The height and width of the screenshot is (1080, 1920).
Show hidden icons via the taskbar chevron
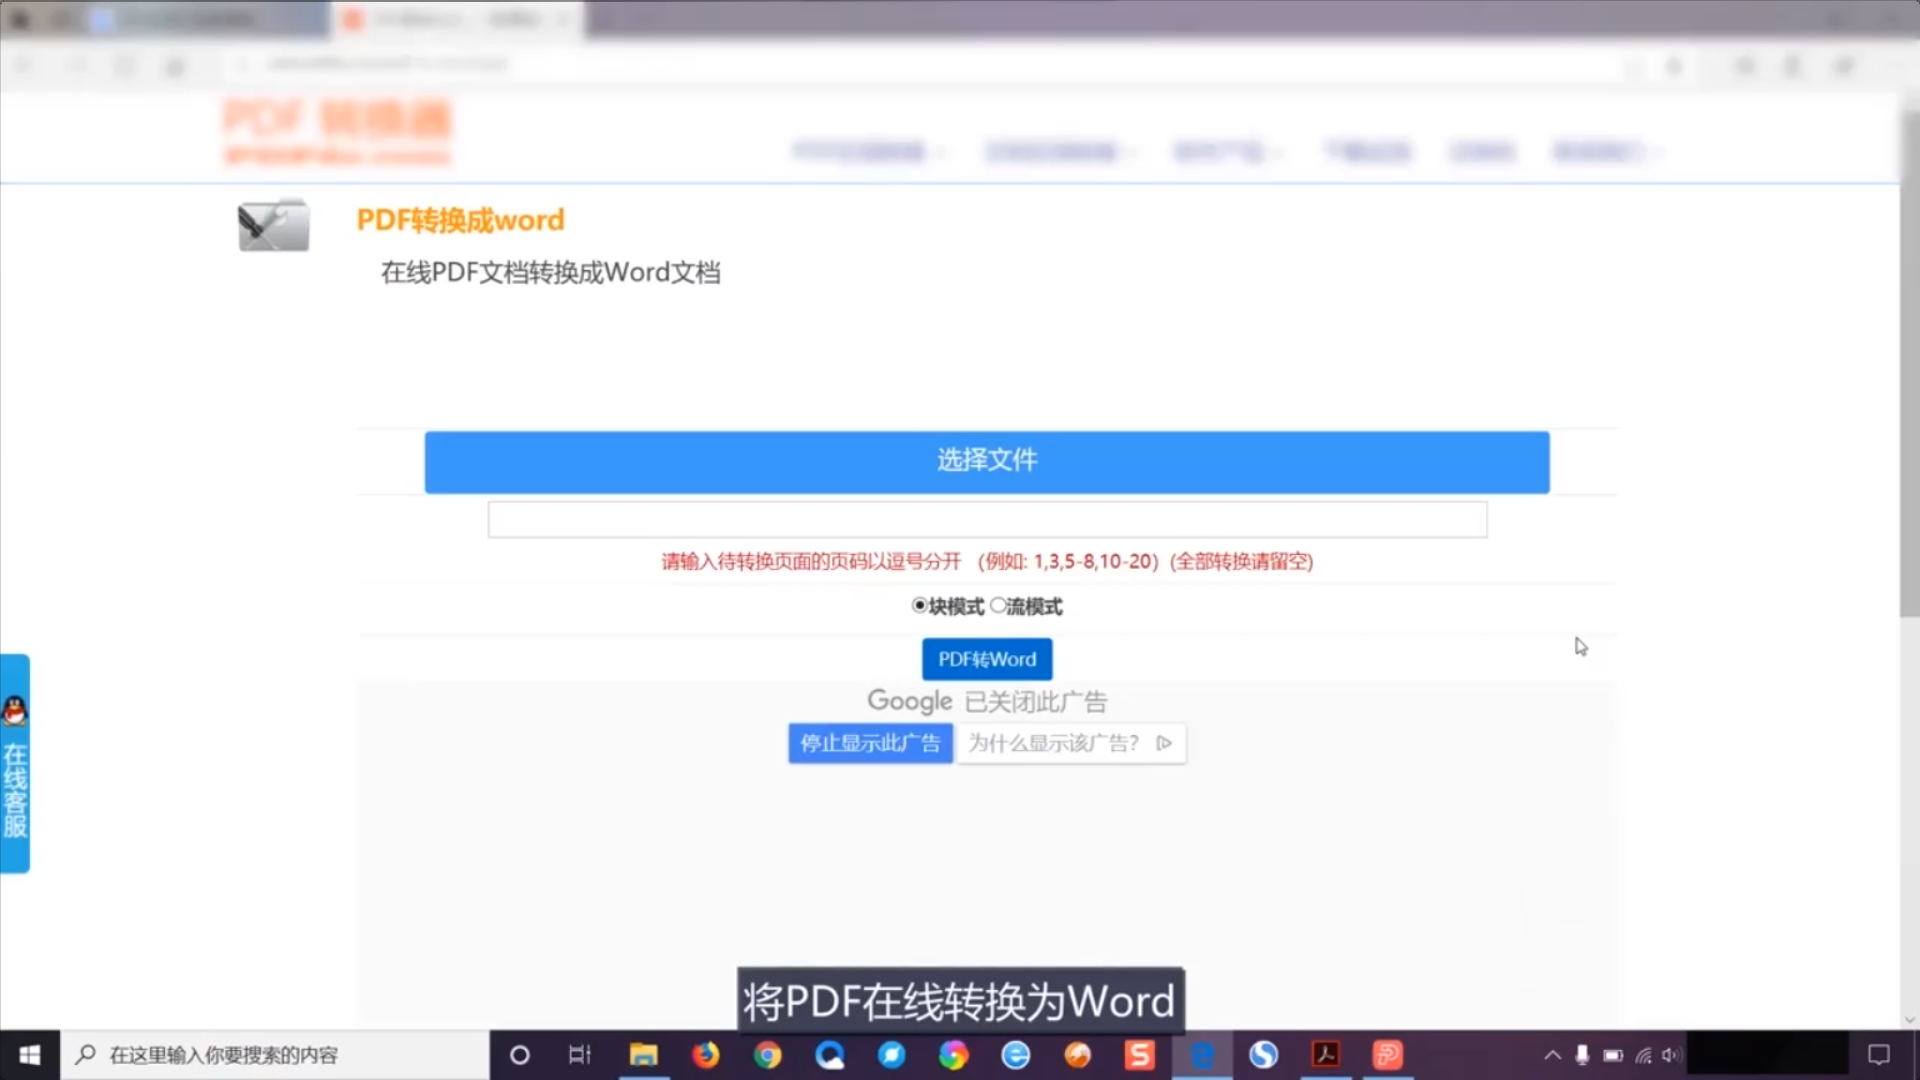click(x=1553, y=1055)
